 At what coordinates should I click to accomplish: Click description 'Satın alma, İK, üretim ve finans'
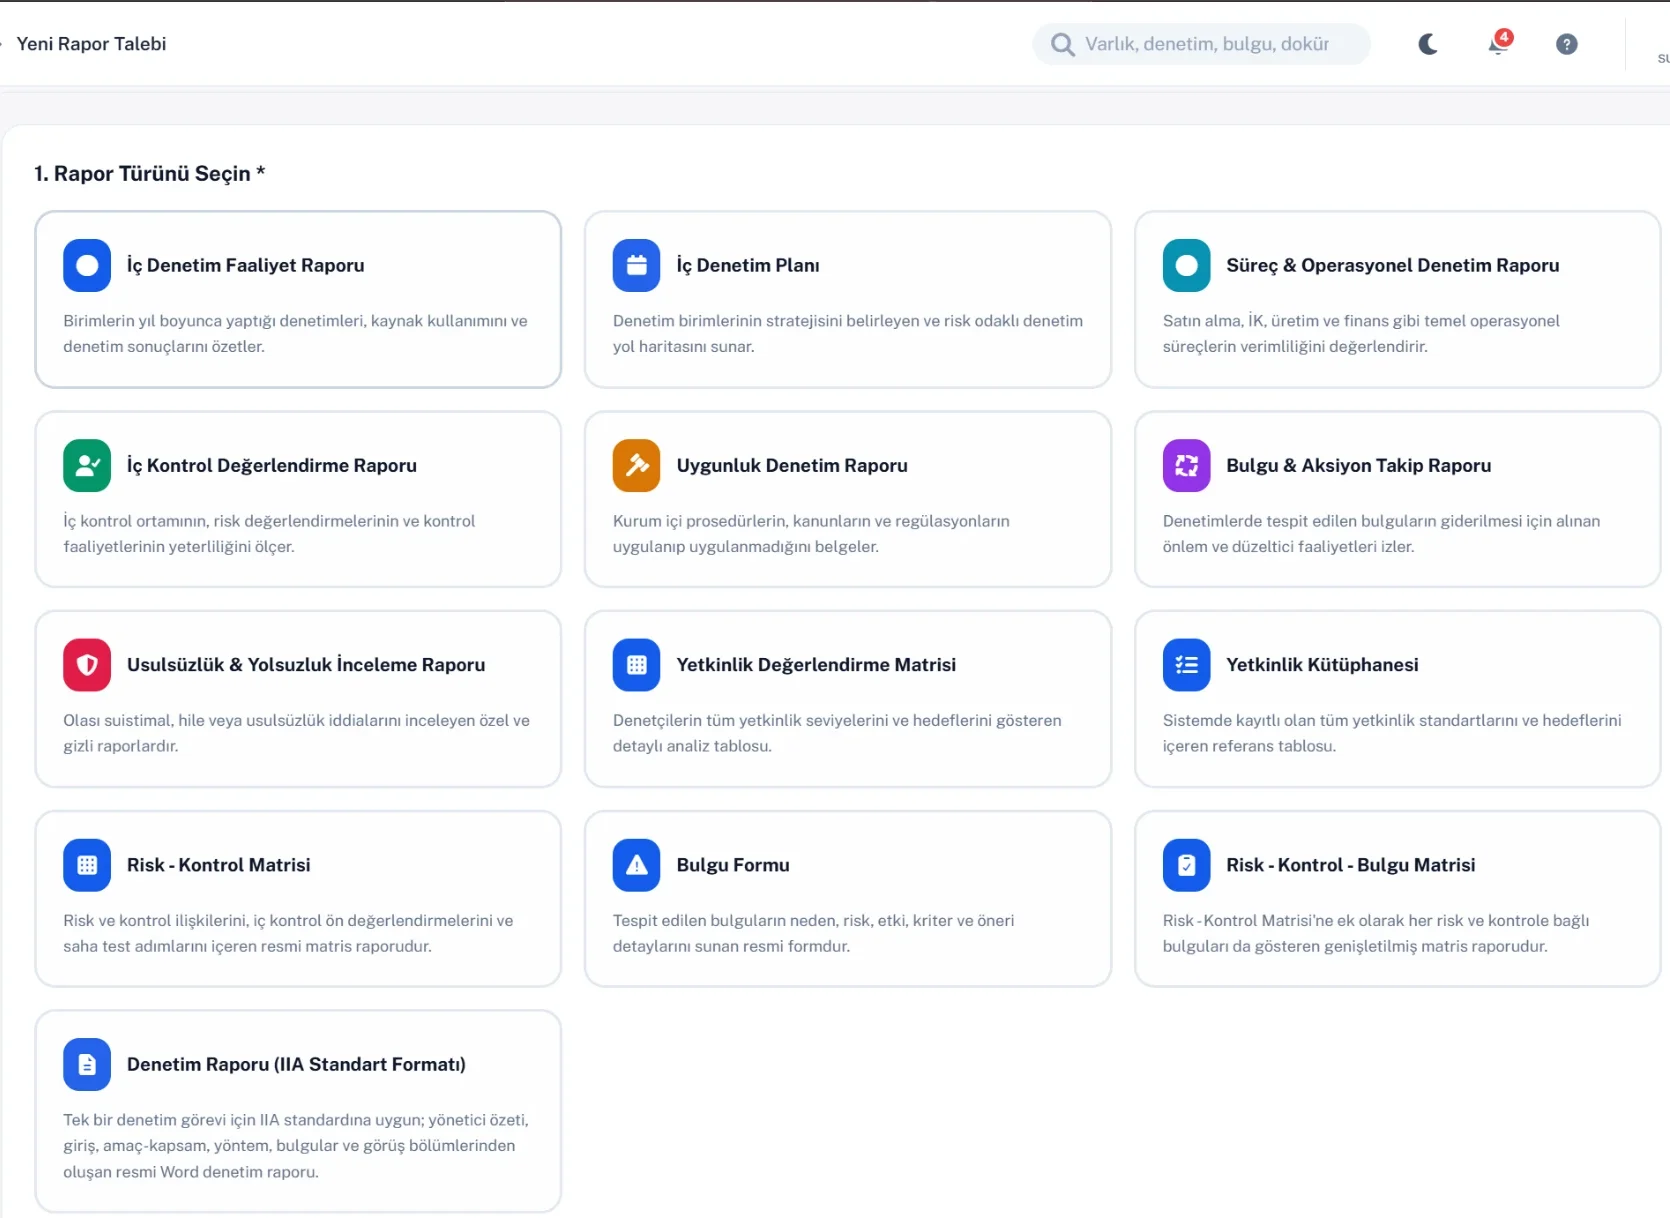coord(1361,333)
